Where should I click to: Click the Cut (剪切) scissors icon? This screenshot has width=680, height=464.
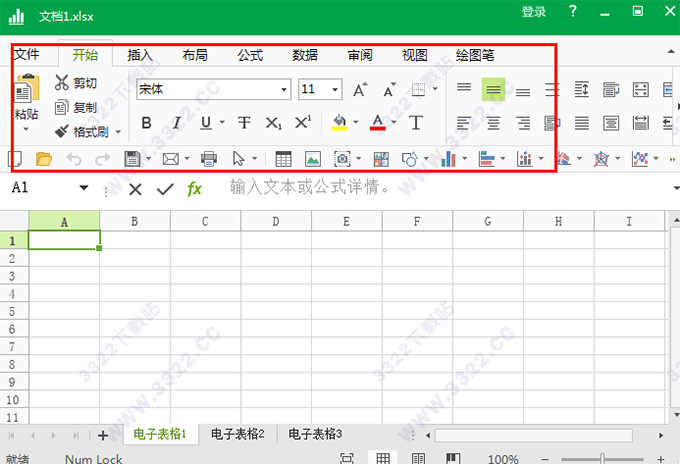[62, 82]
